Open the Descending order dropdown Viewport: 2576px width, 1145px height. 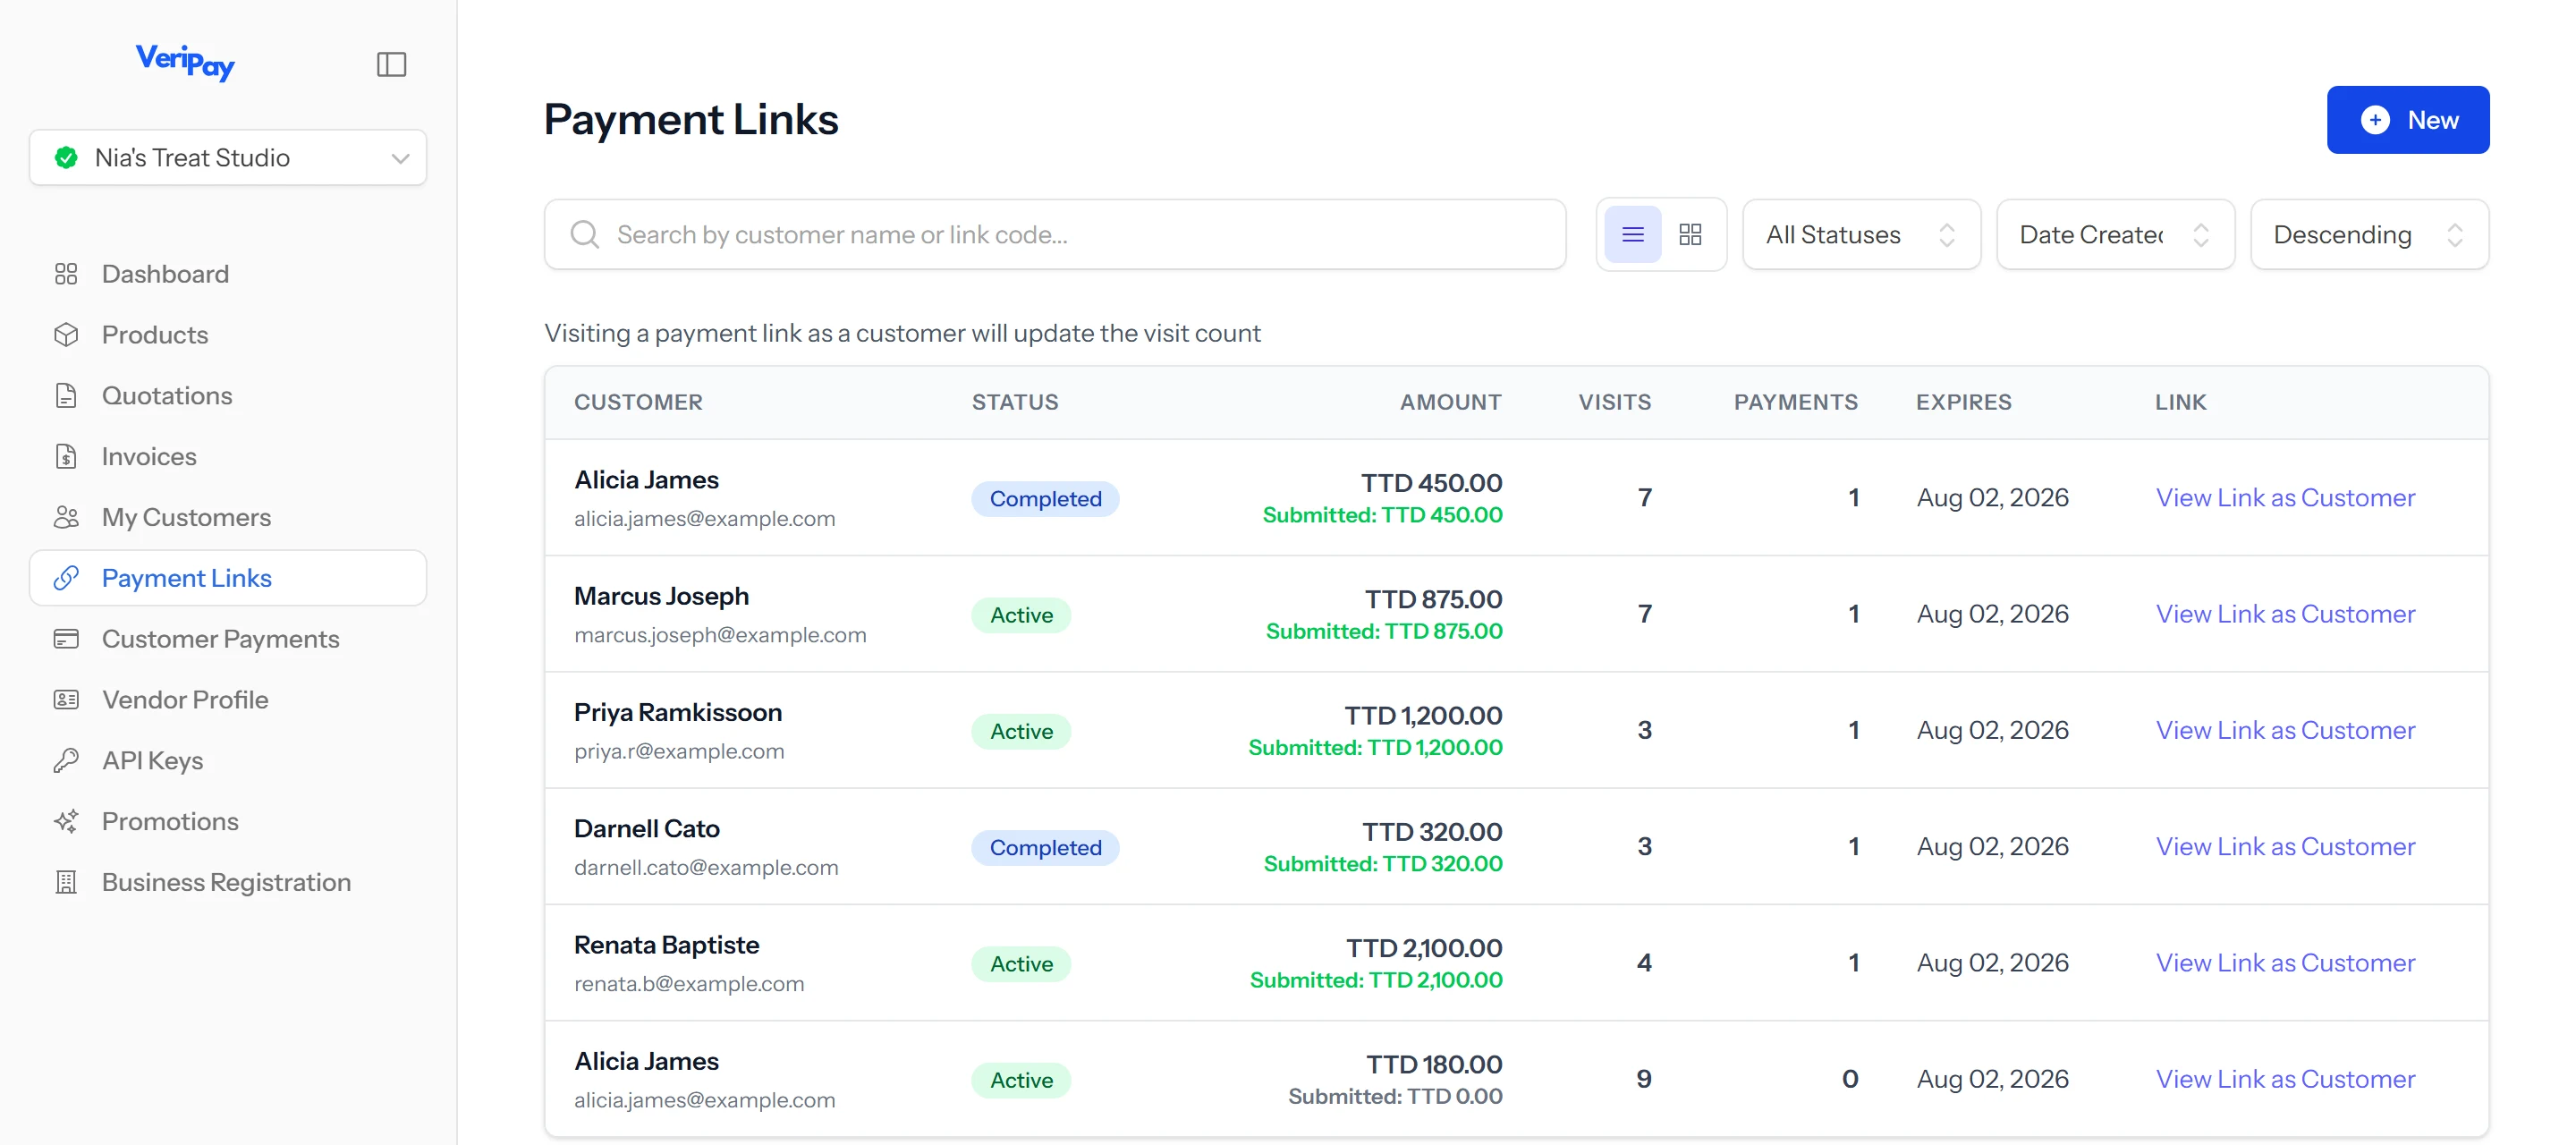2369,235
